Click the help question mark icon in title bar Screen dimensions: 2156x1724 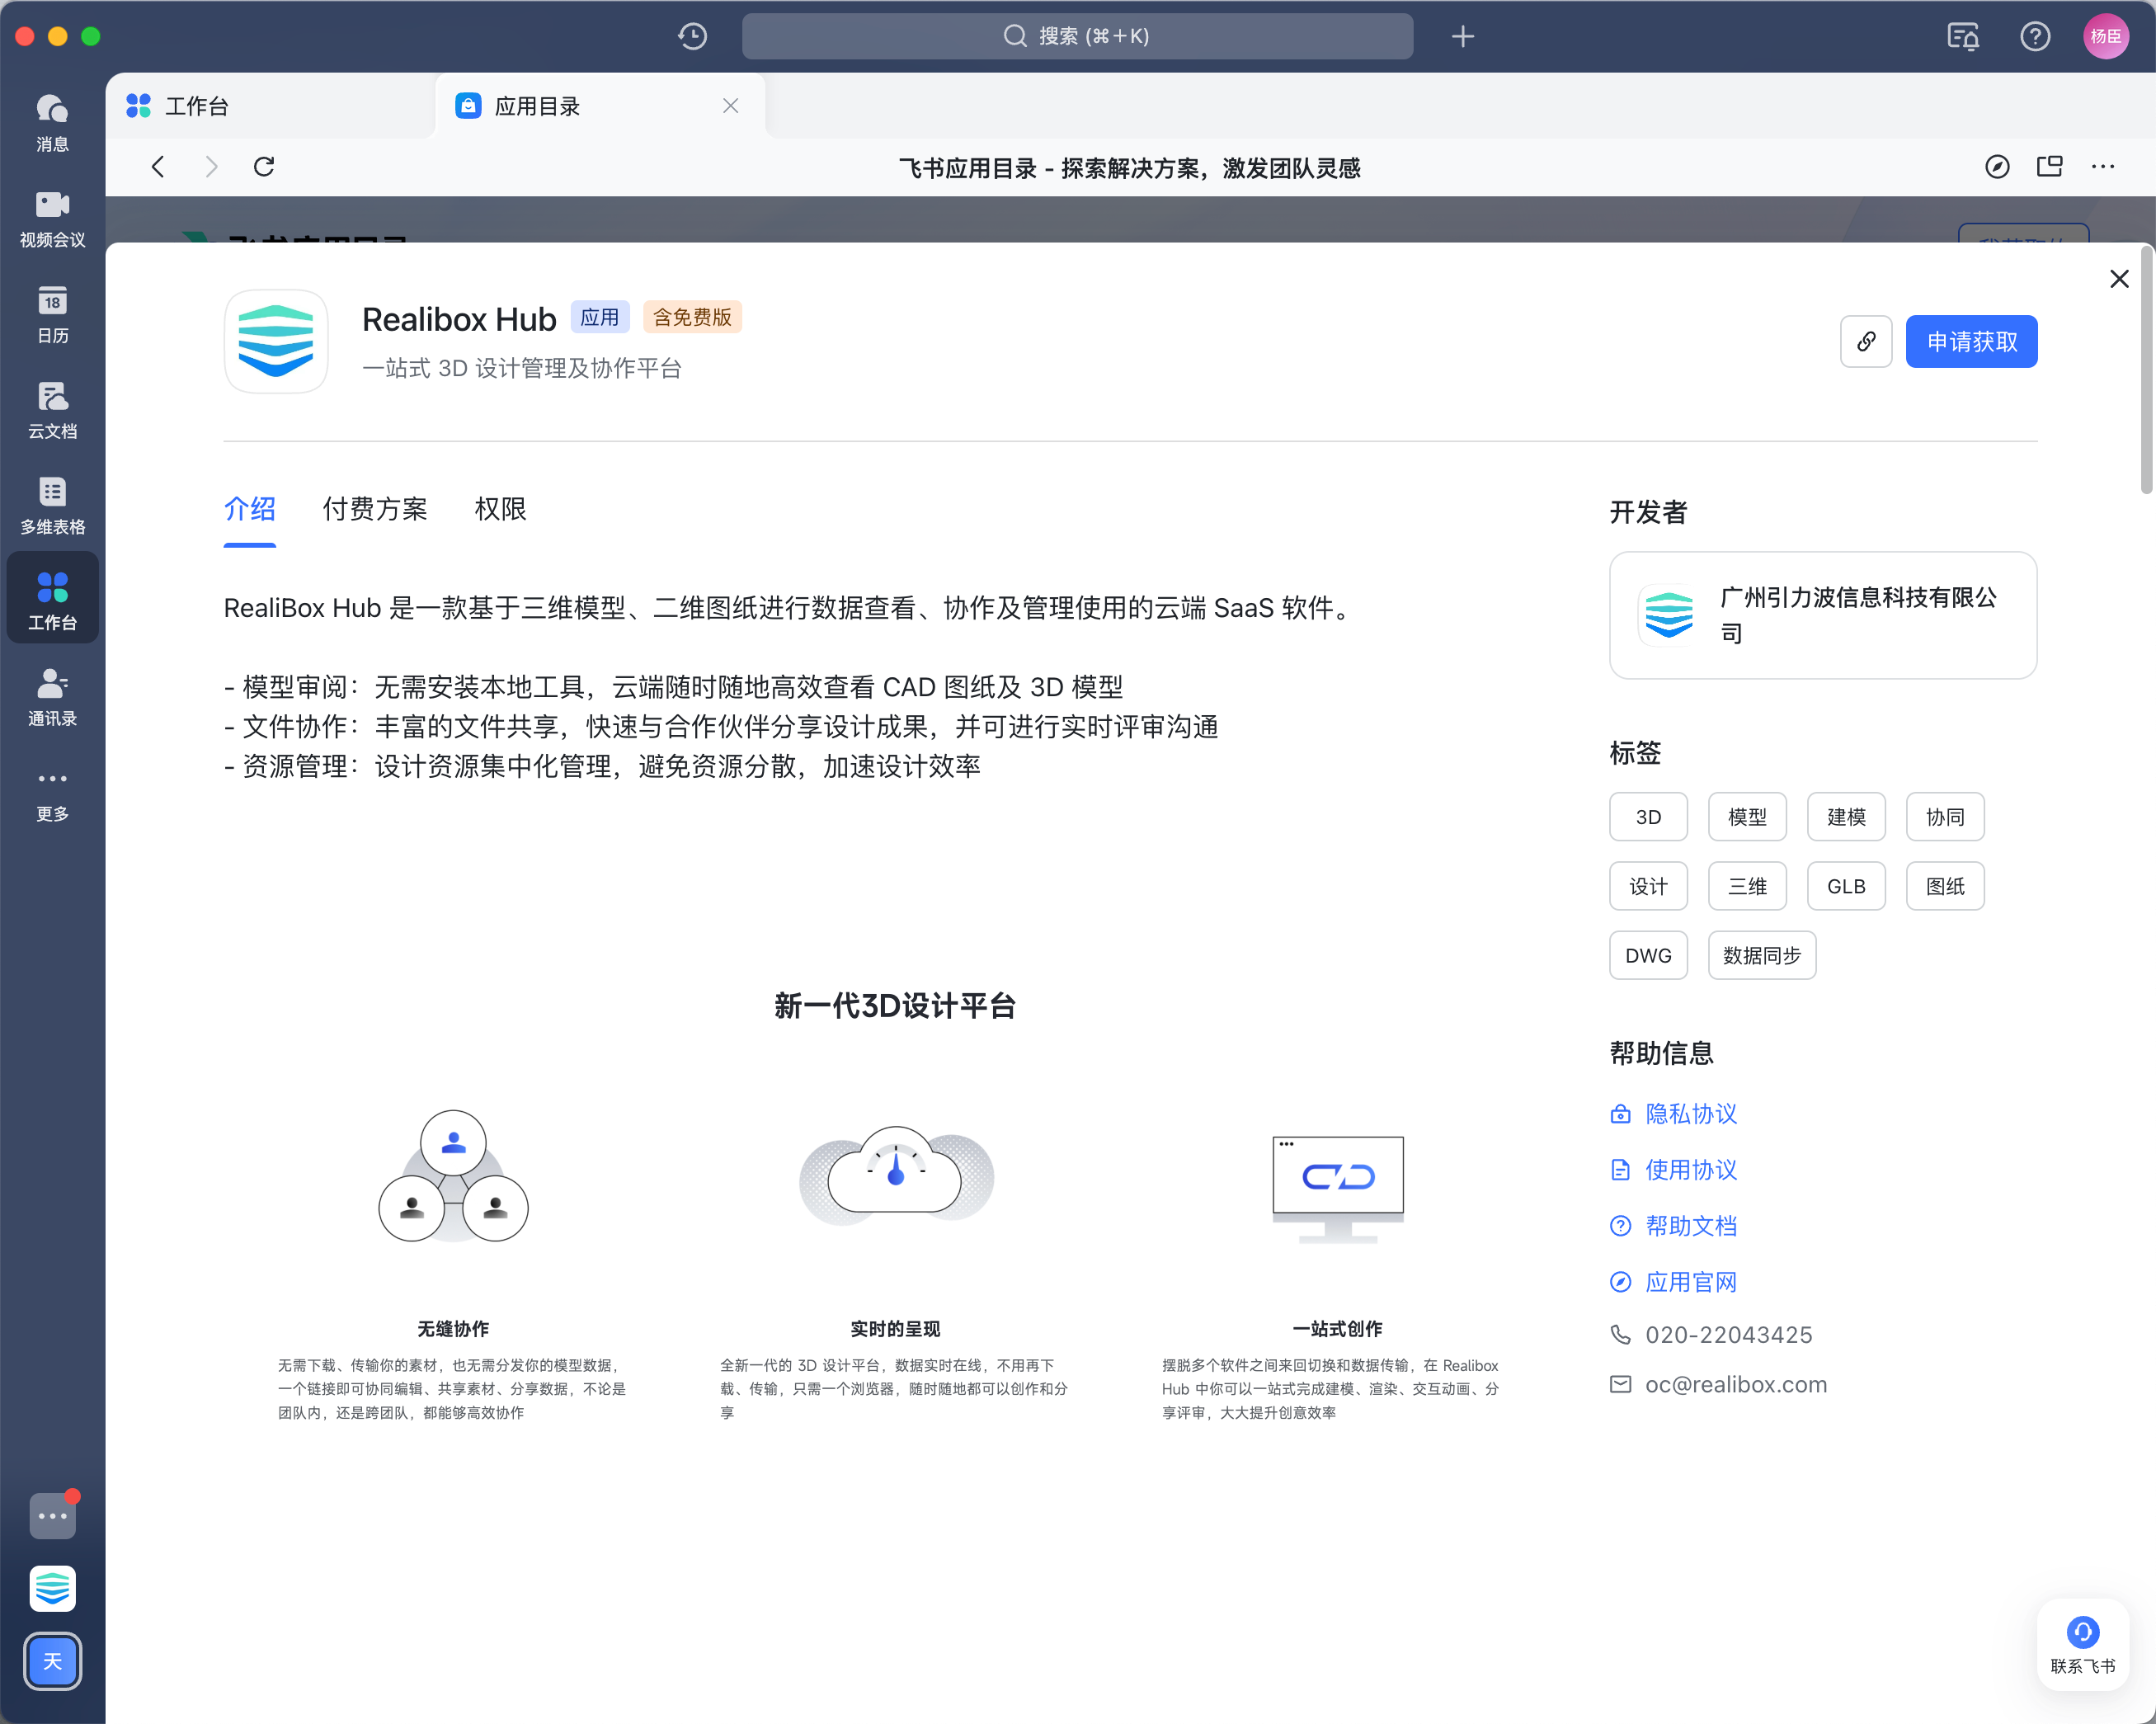[2035, 36]
